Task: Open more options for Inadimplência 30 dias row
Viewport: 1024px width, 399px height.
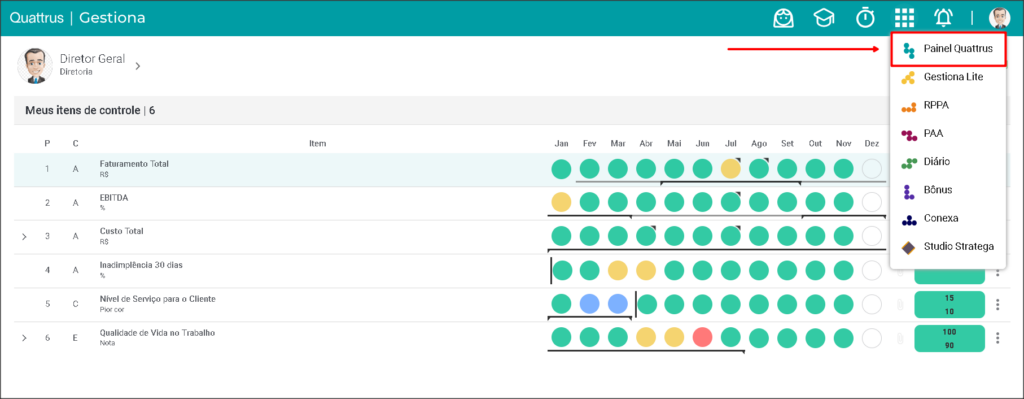Action: [x=997, y=271]
